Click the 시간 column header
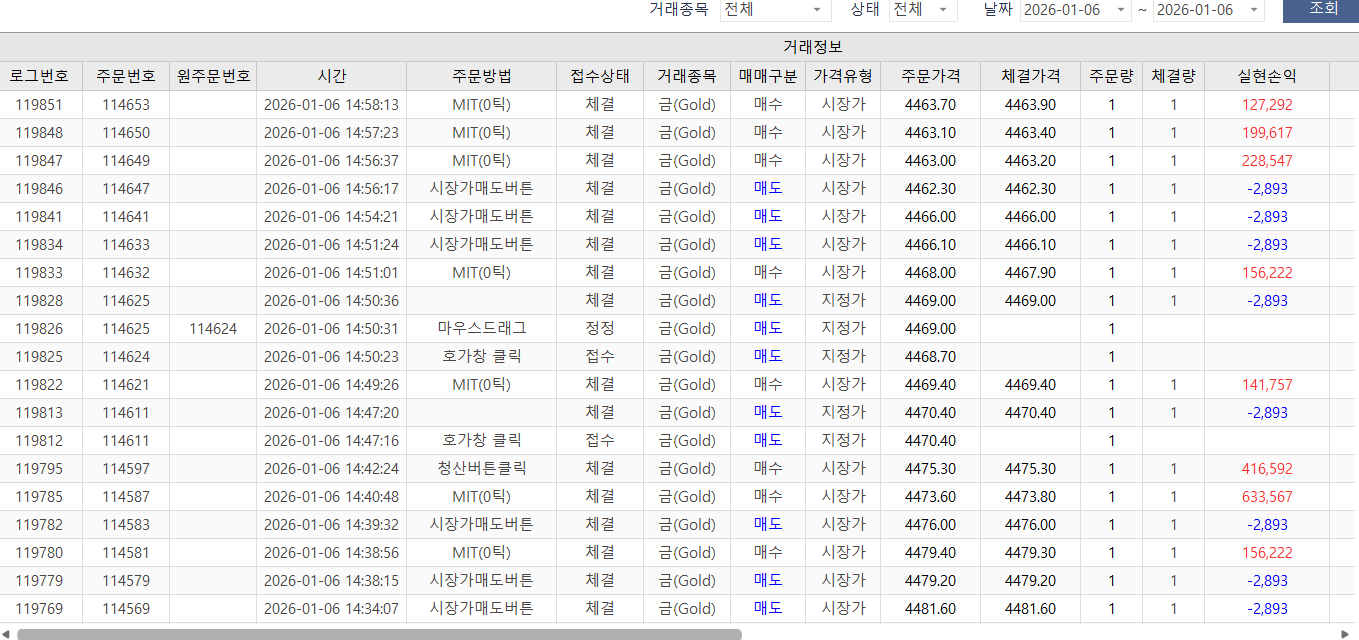1359x640 pixels. click(331, 76)
